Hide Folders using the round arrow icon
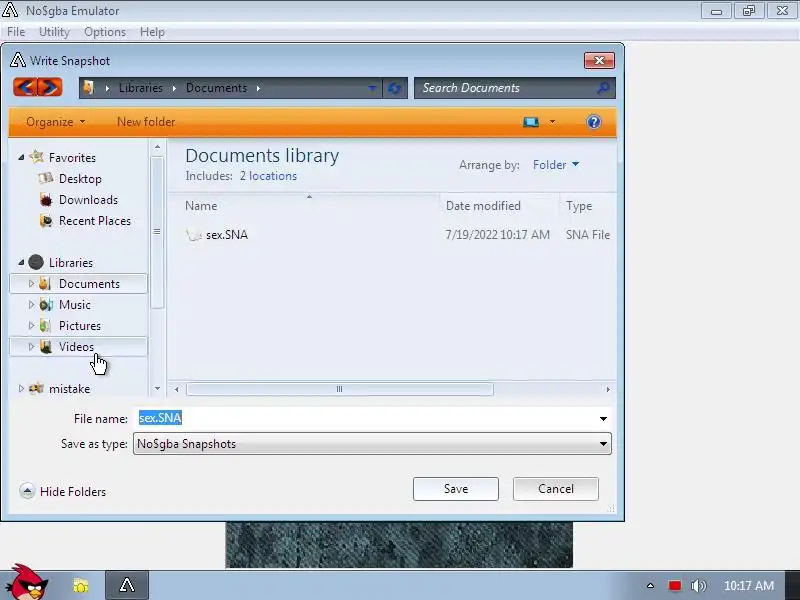The width and height of the screenshot is (800, 600). coord(27,491)
